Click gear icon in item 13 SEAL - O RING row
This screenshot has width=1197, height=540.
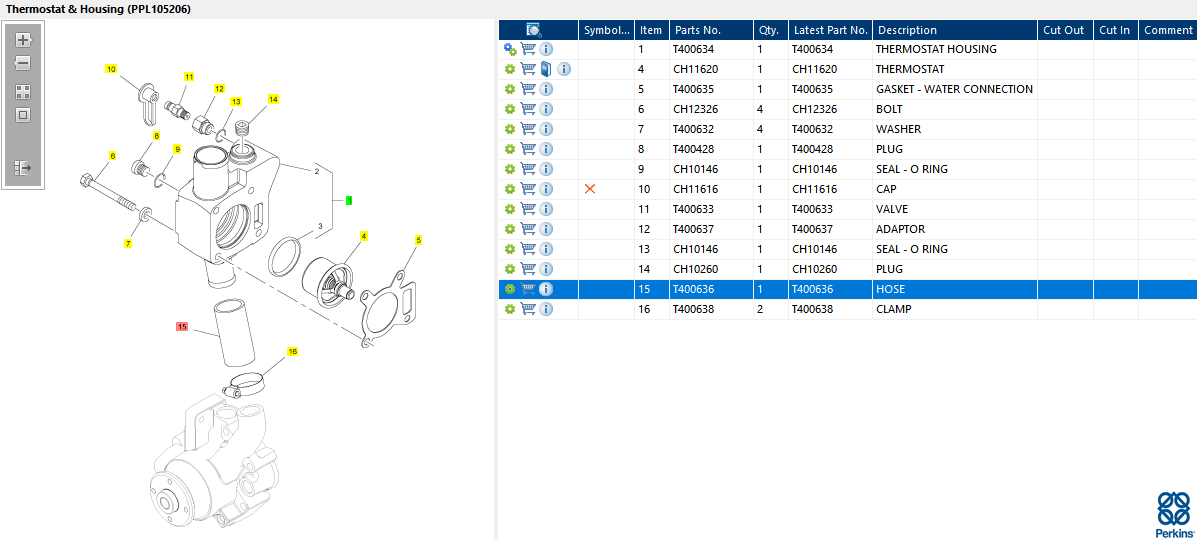click(x=510, y=249)
